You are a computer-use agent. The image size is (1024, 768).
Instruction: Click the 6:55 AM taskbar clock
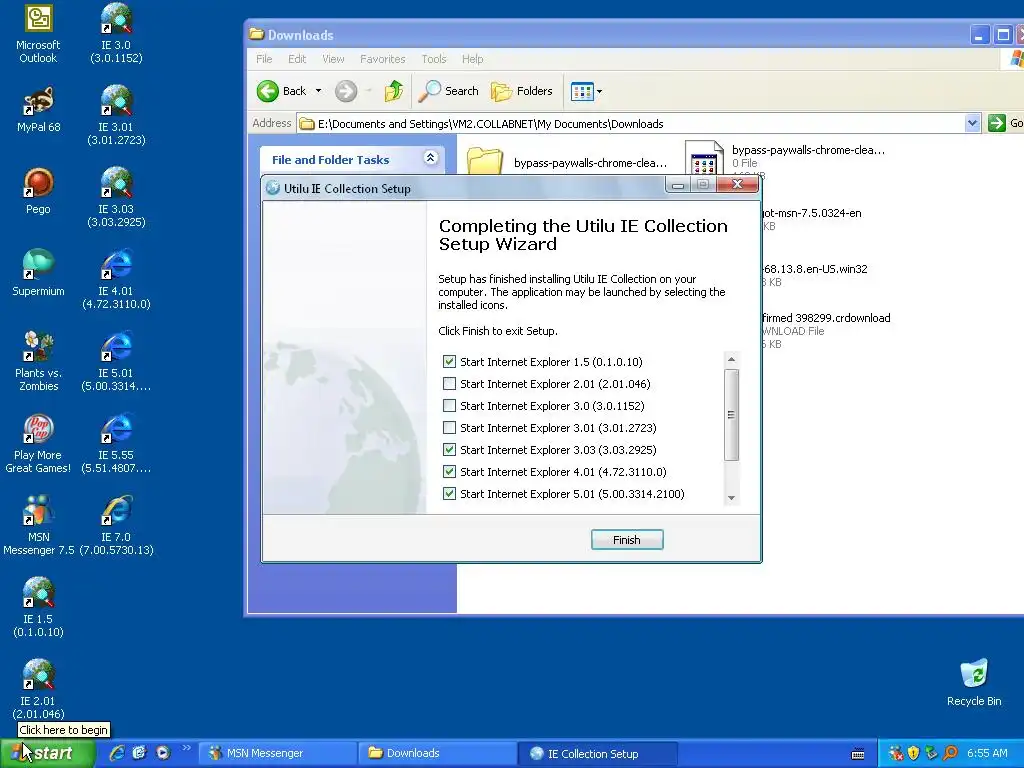(987, 753)
